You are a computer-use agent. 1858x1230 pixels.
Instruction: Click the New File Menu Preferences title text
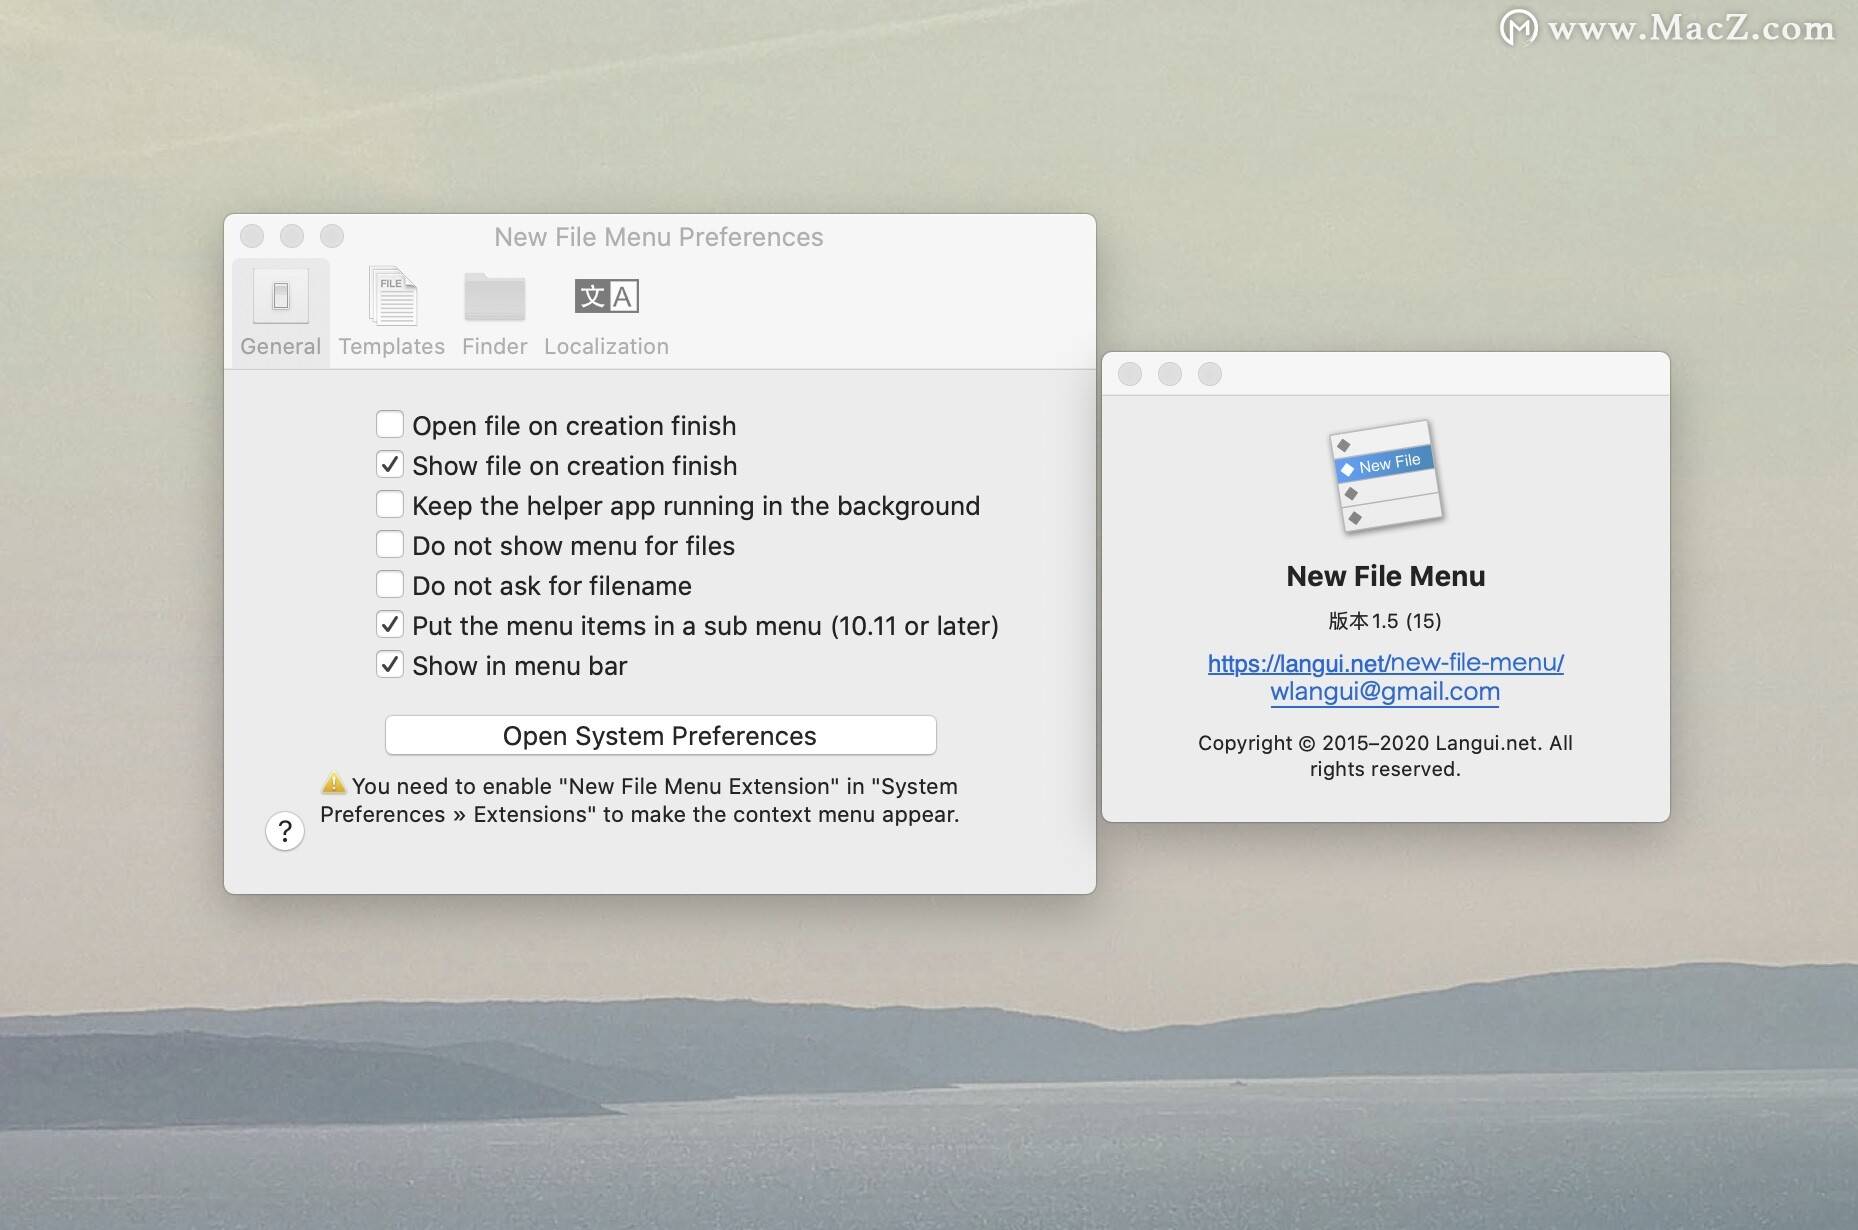tap(659, 237)
